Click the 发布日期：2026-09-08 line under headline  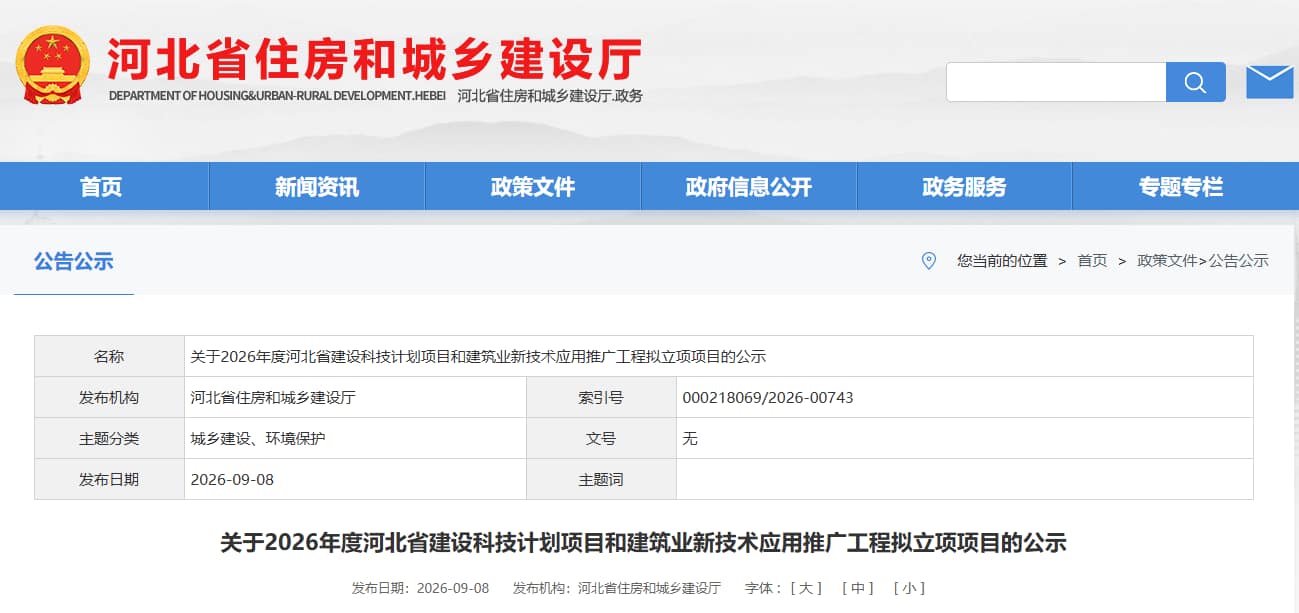(x=420, y=588)
